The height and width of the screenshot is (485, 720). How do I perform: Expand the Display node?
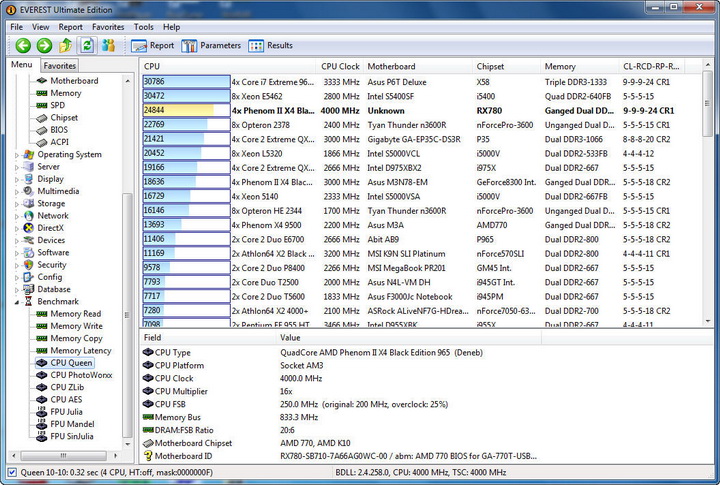pyautogui.click(x=17, y=180)
